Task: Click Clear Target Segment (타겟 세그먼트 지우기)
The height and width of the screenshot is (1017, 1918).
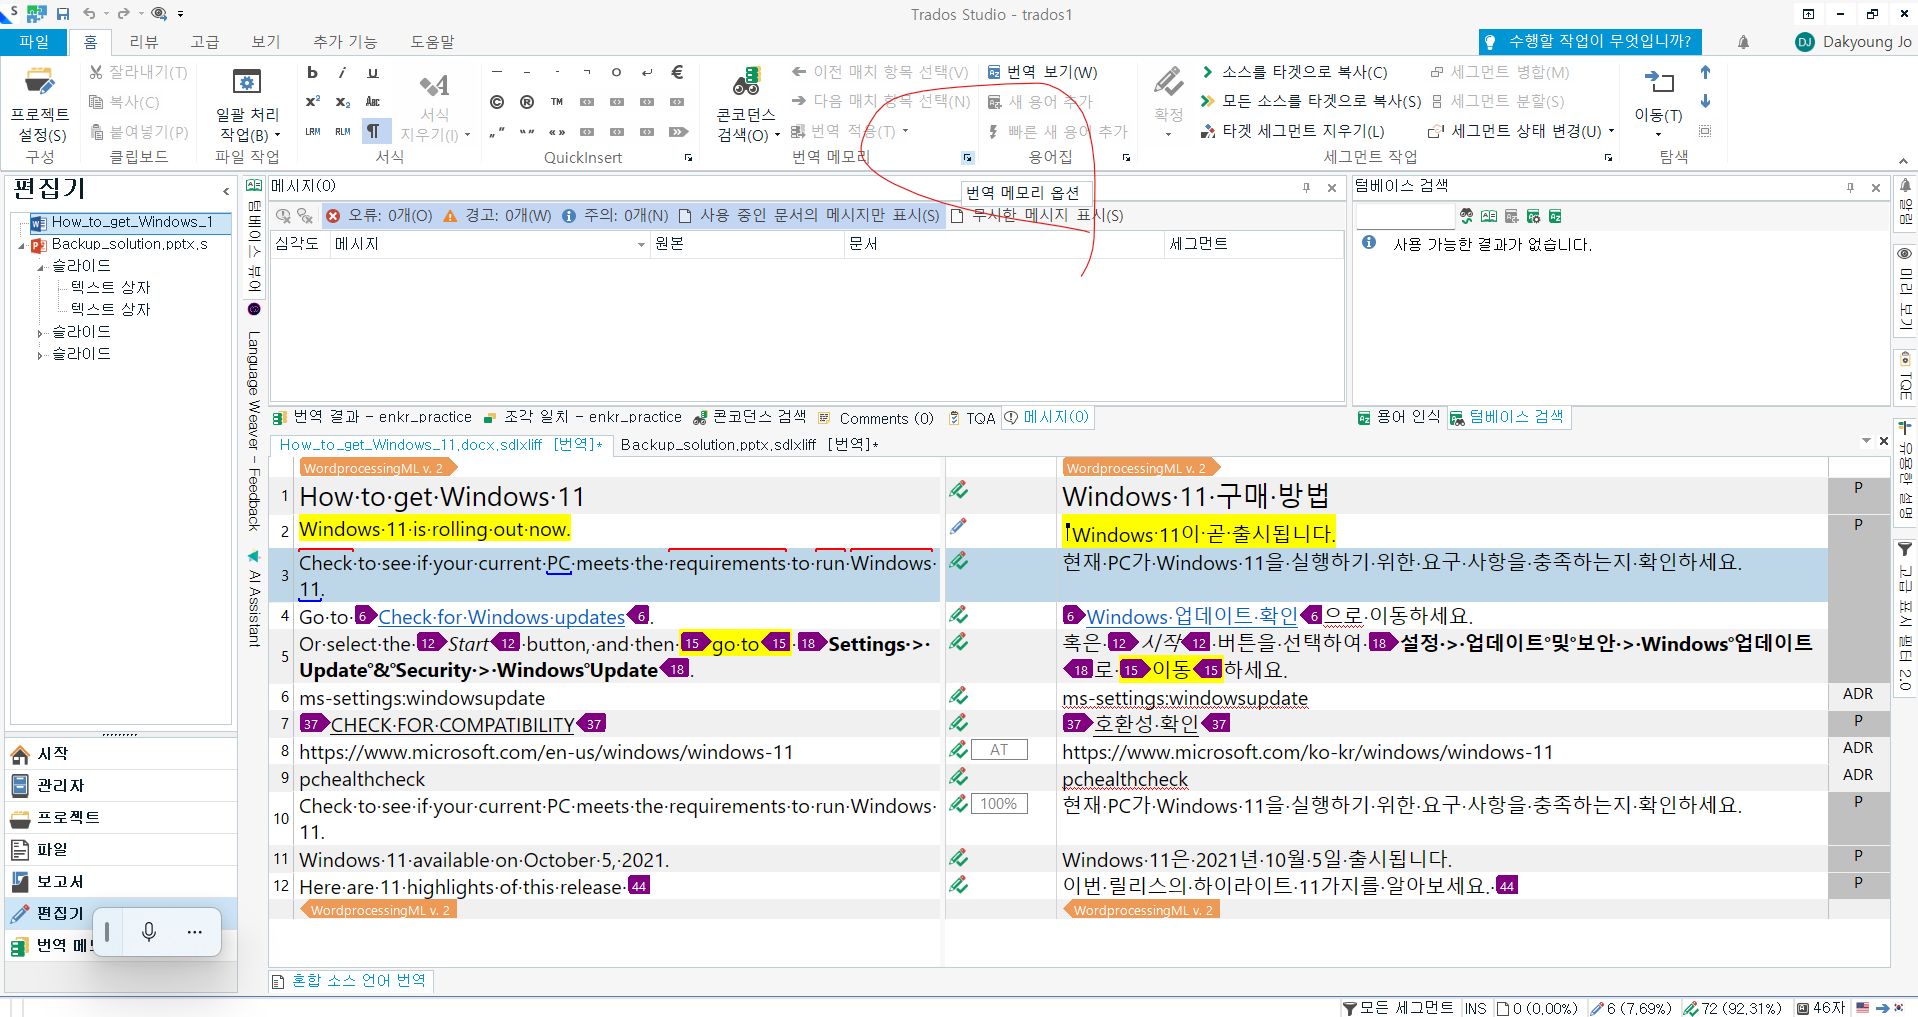Action: (1293, 131)
